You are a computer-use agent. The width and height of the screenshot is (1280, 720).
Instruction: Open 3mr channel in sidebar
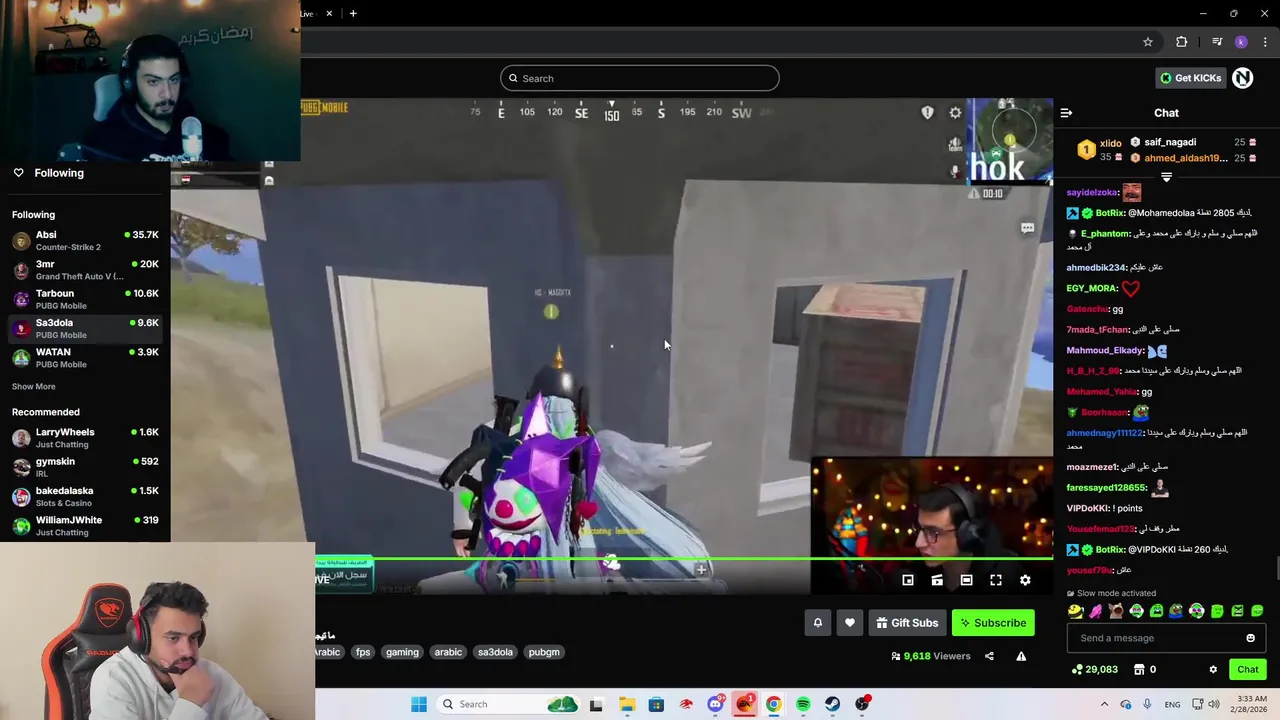pyautogui.click(x=85, y=270)
